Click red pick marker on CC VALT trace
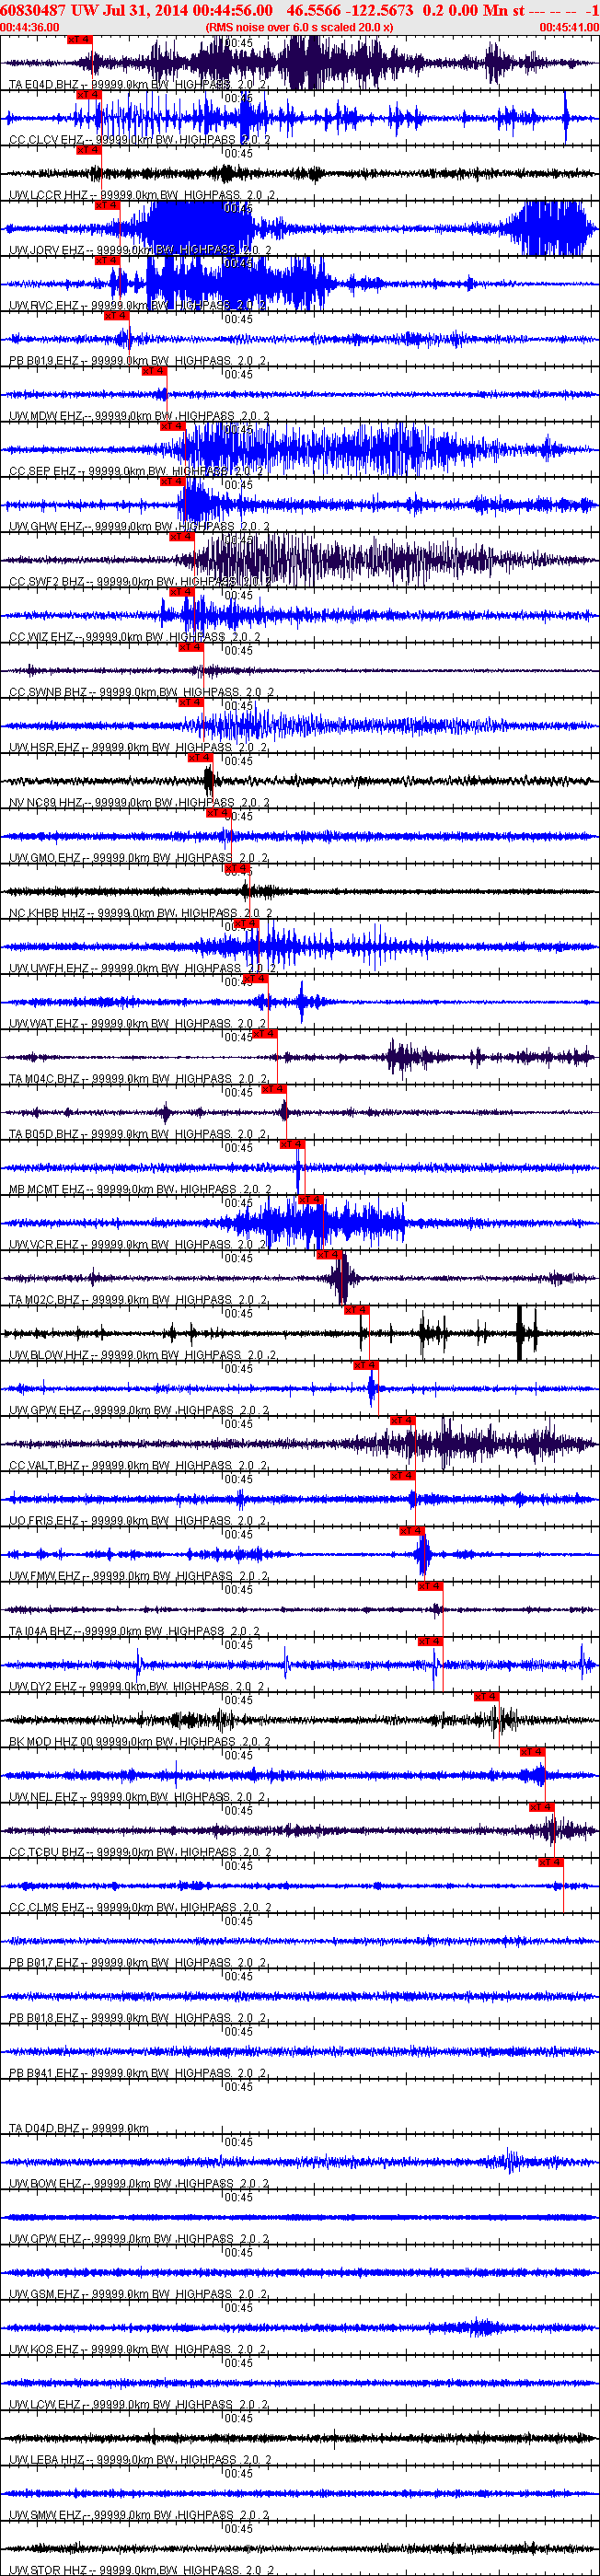The image size is (600, 2576). coord(402,1420)
